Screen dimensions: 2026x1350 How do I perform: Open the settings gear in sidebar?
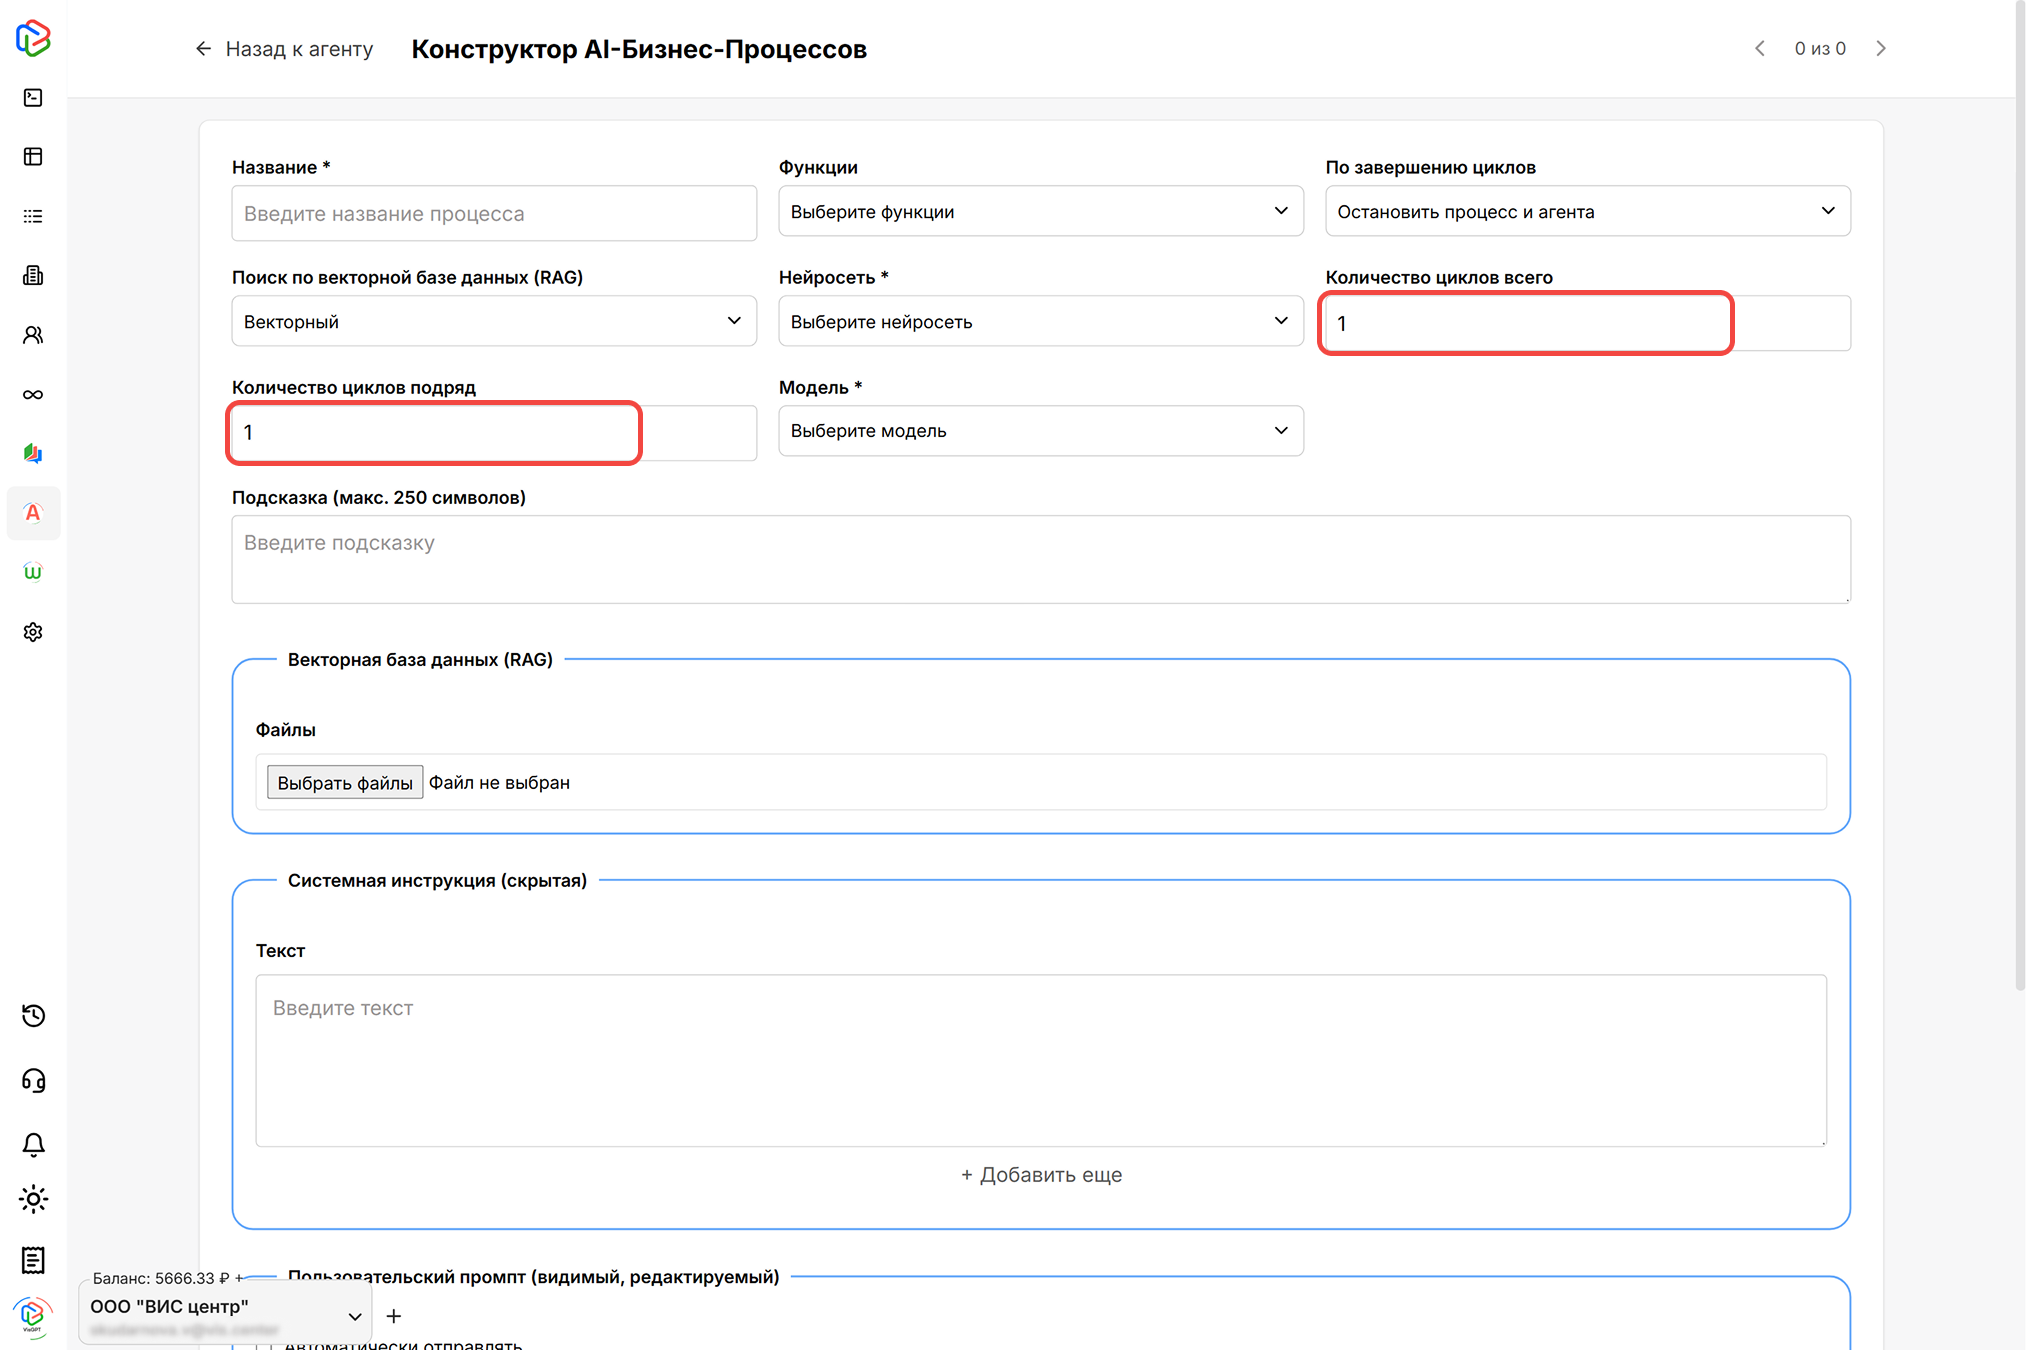pyautogui.click(x=33, y=632)
